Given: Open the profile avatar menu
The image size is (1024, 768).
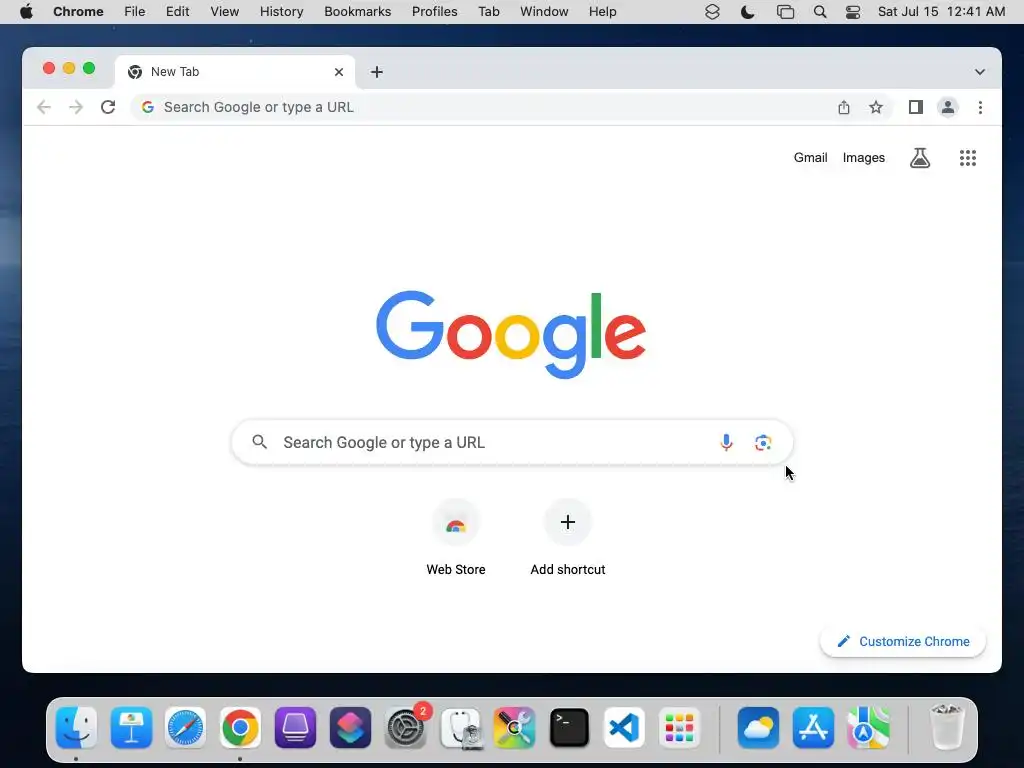Looking at the screenshot, I should tap(948, 107).
